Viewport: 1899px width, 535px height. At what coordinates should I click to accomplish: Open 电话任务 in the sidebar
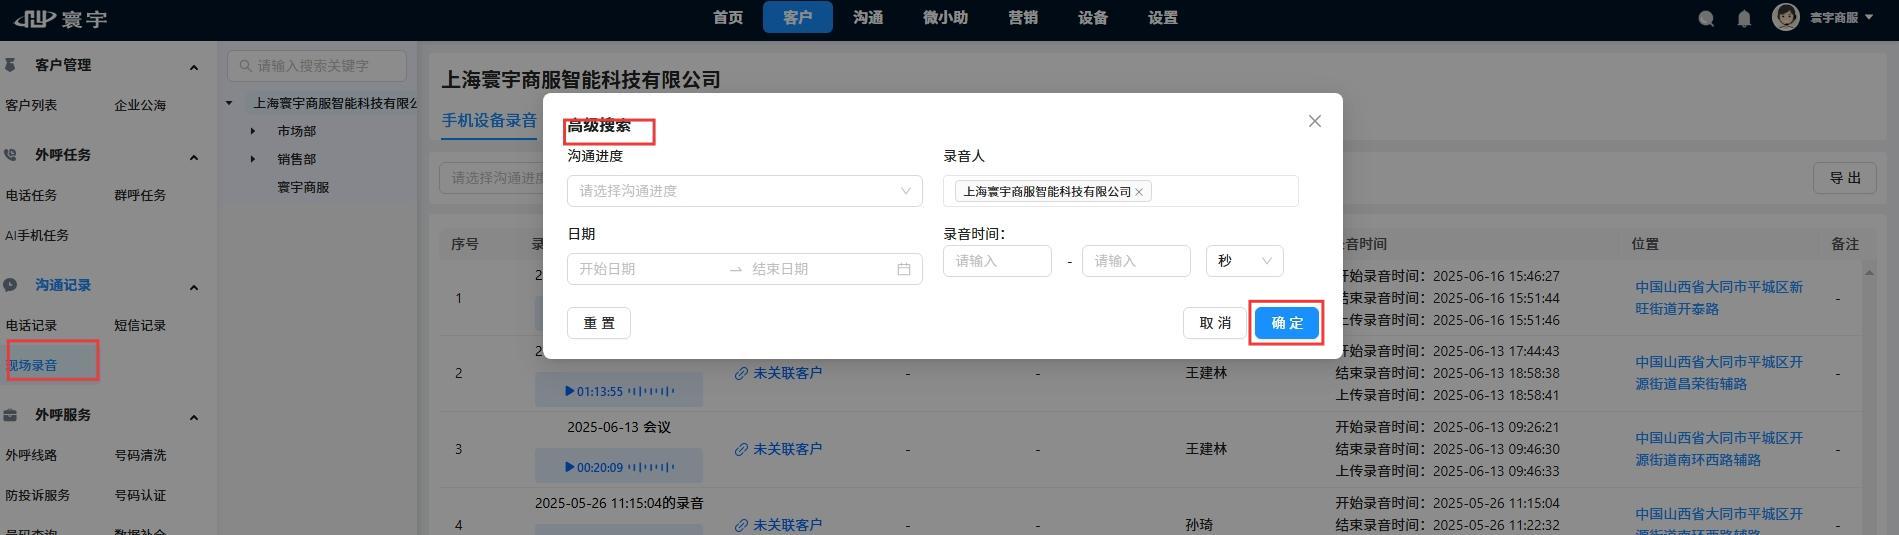(31, 195)
